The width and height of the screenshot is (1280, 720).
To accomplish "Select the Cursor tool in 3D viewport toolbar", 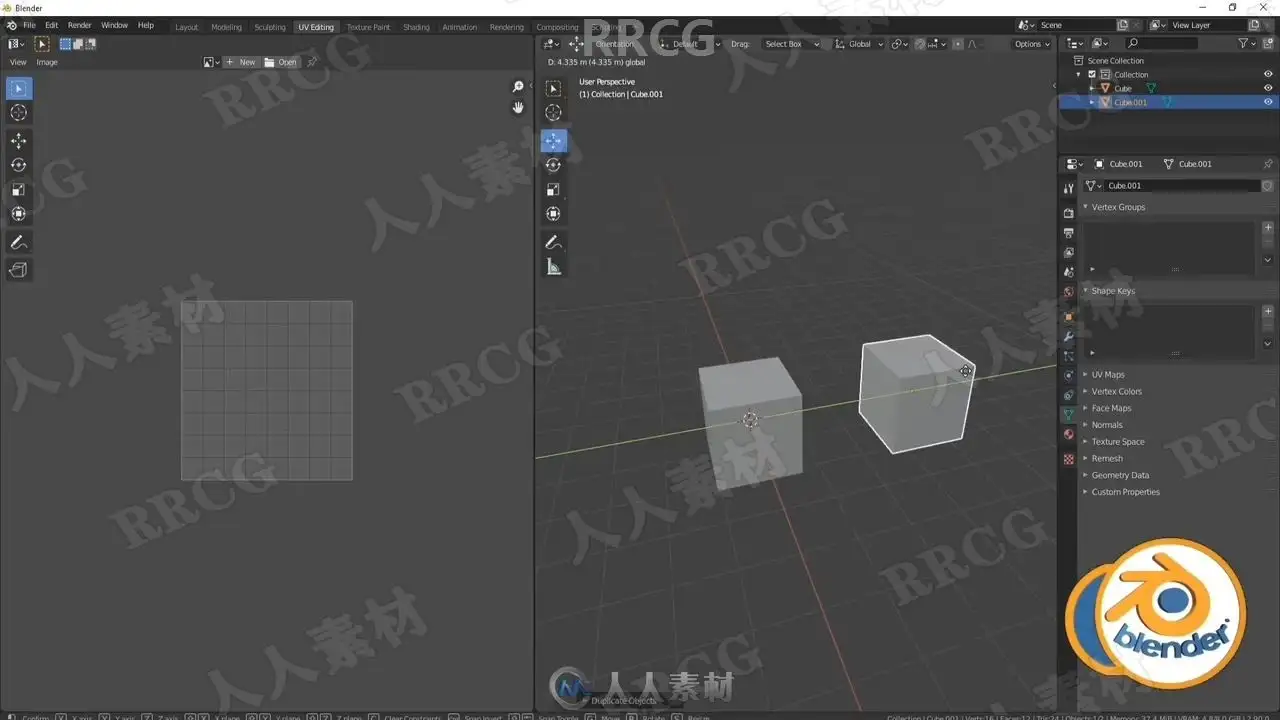I will (553, 113).
